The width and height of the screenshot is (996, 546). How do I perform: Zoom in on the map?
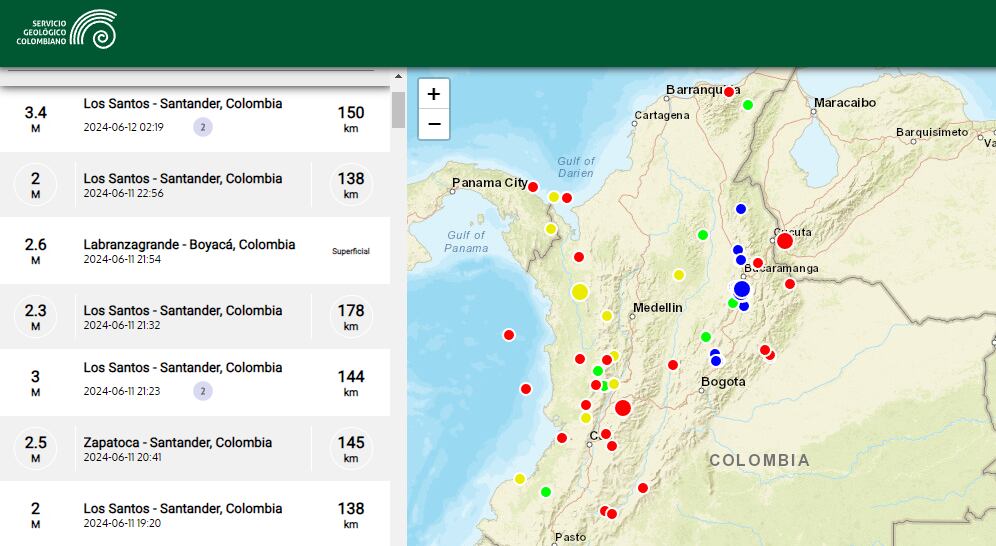[434, 94]
